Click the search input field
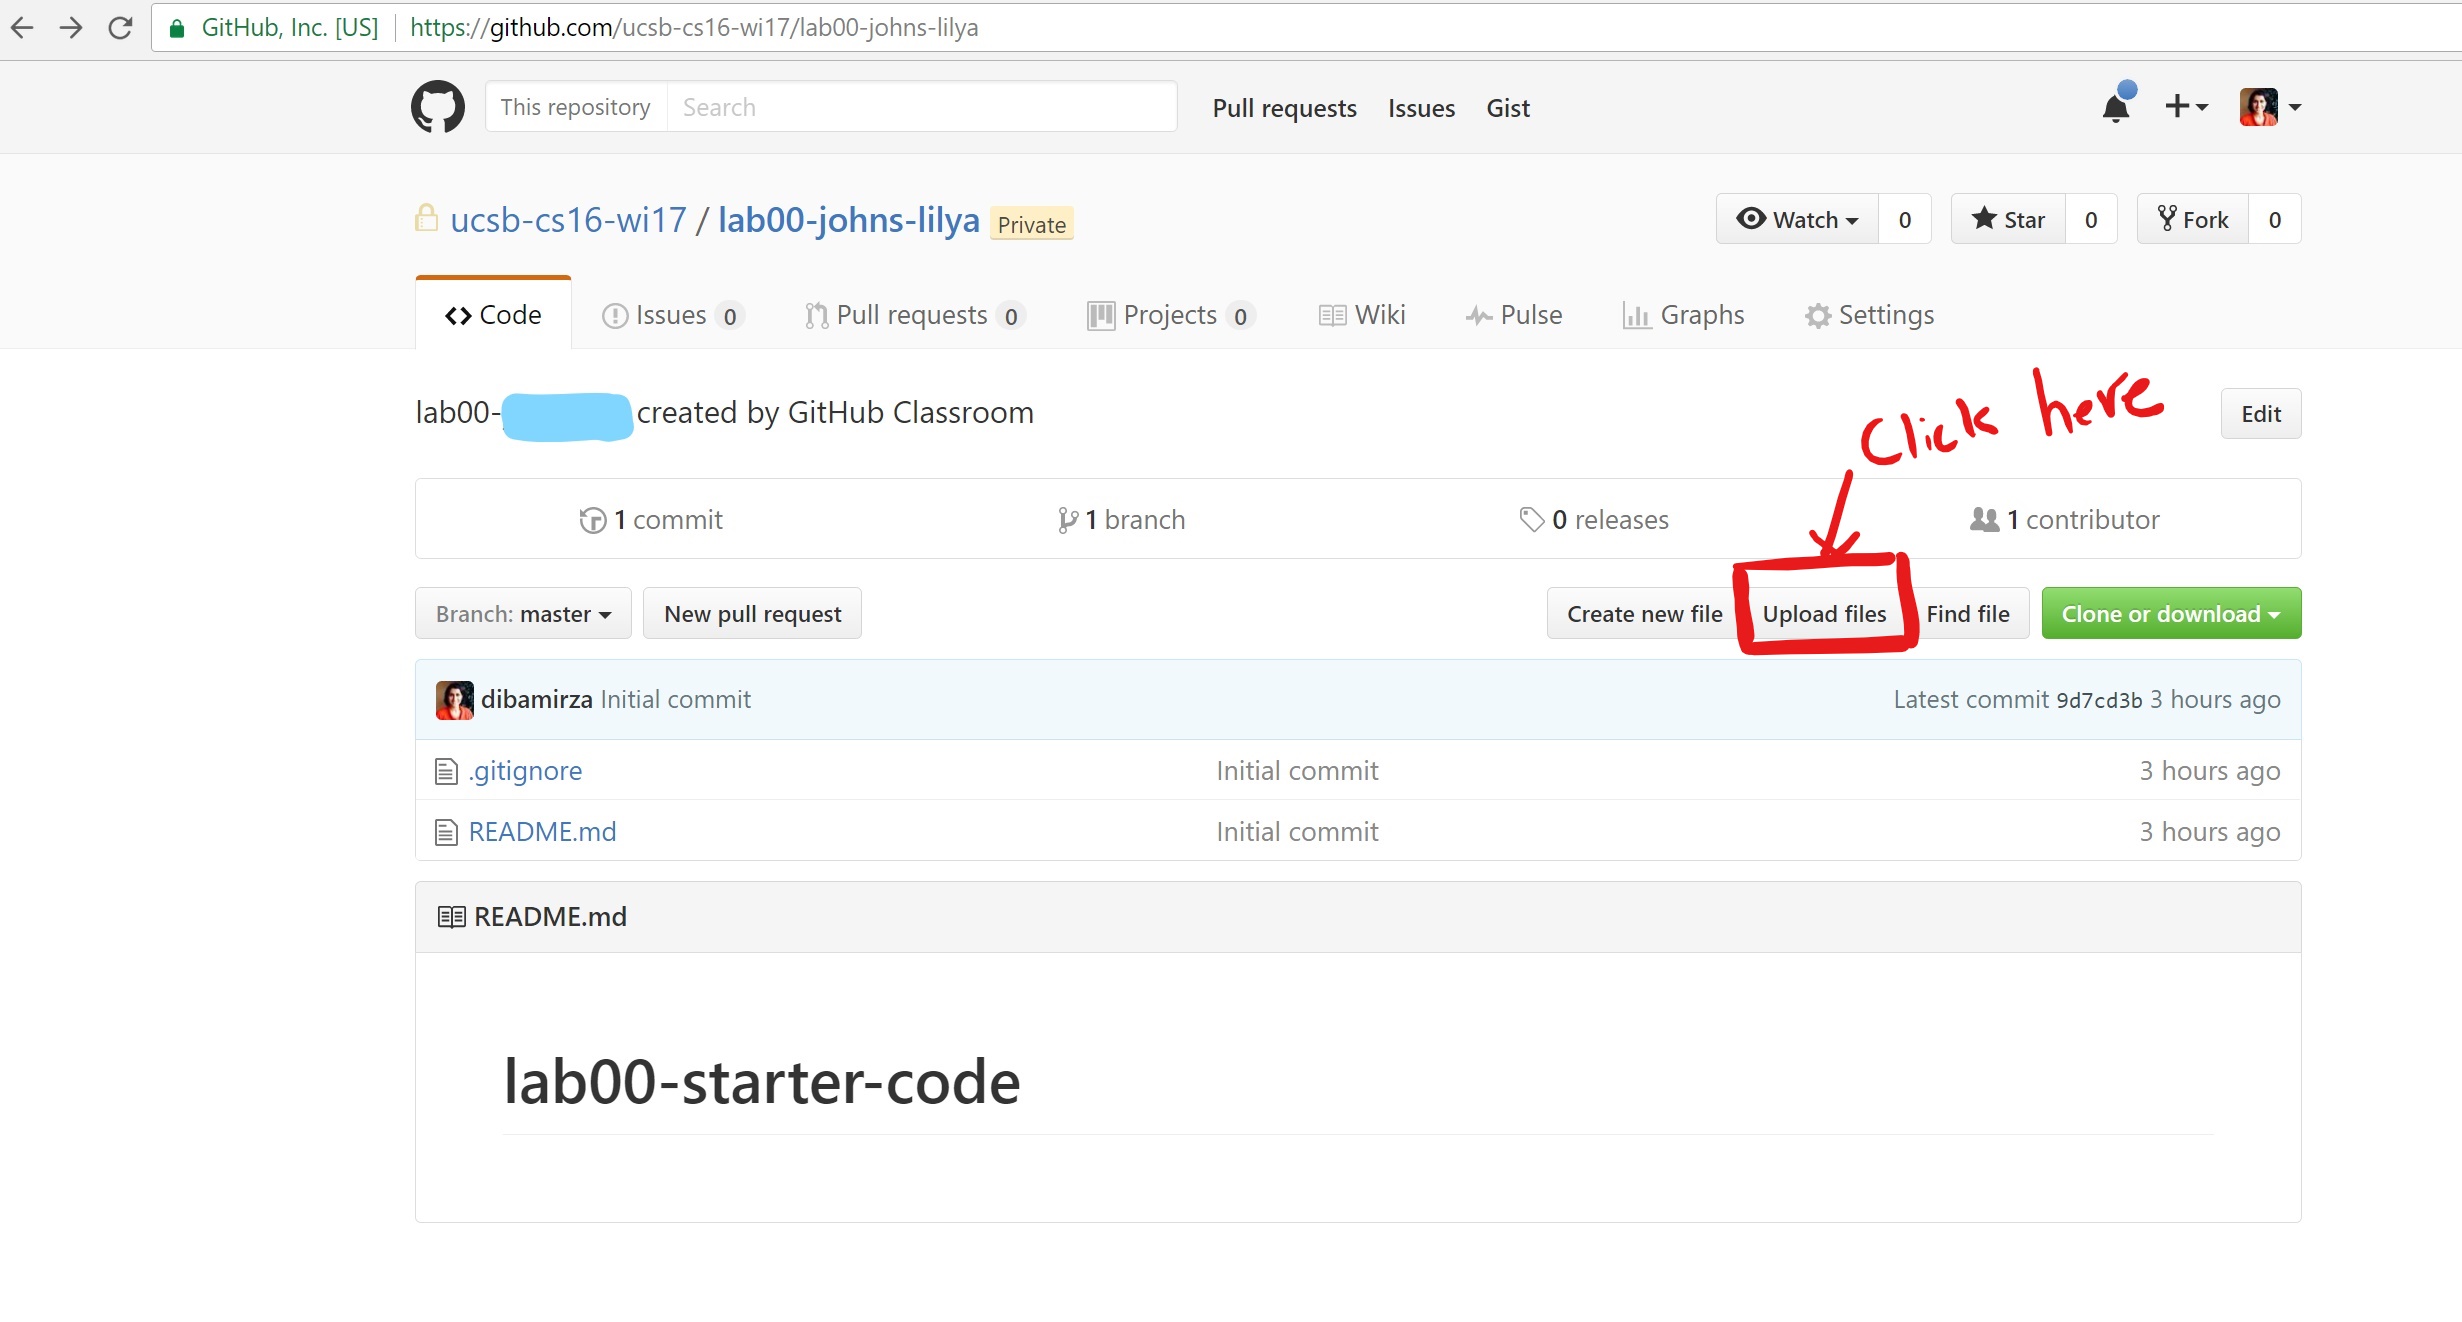 pyautogui.click(x=921, y=107)
